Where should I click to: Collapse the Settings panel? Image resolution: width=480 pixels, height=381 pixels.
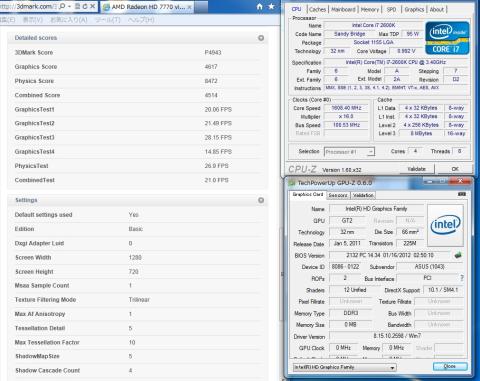[261, 200]
